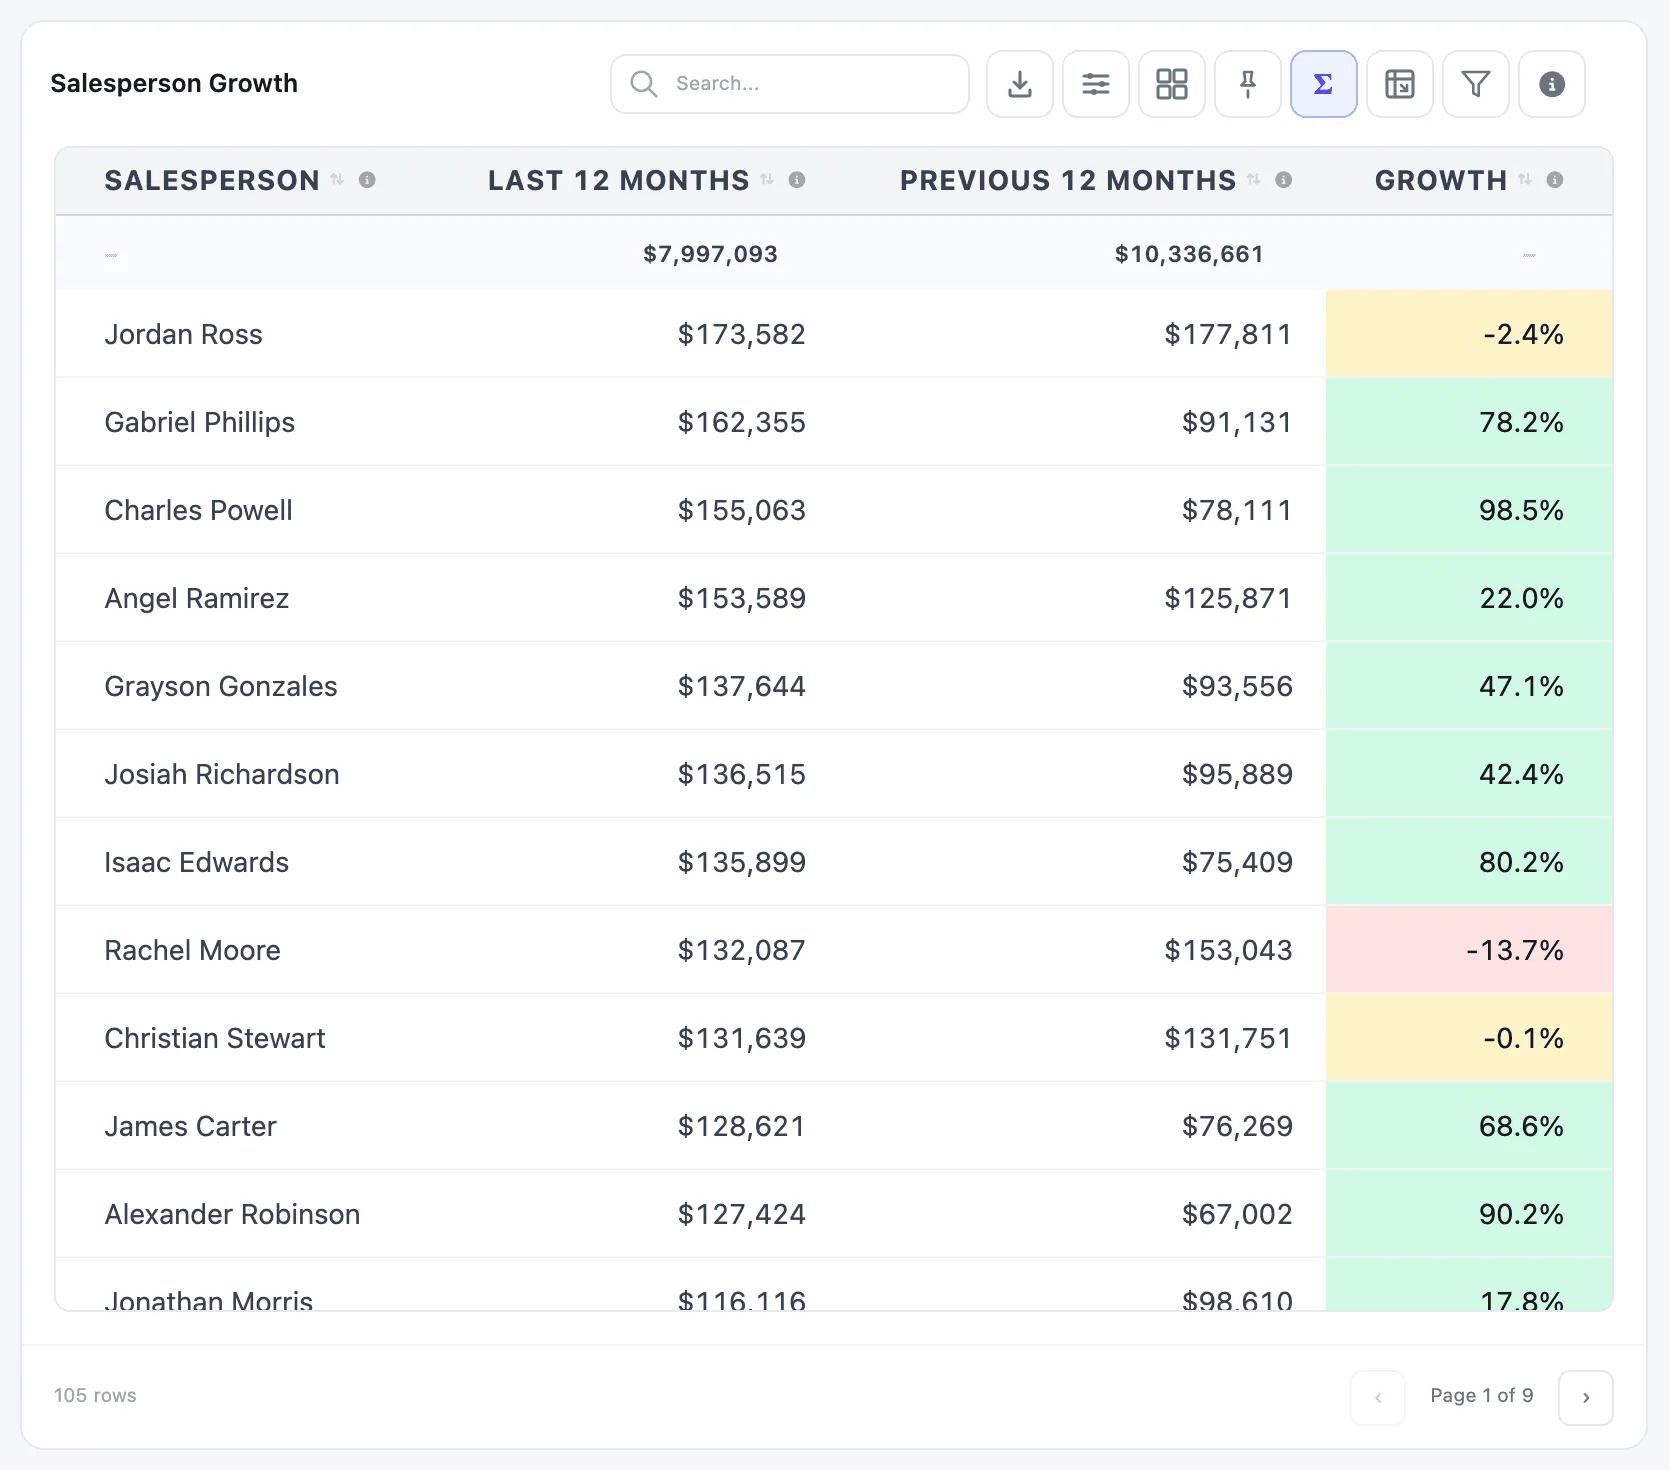1670x1470 pixels.
Task: Click the table info icon in toolbar
Action: click(1552, 84)
